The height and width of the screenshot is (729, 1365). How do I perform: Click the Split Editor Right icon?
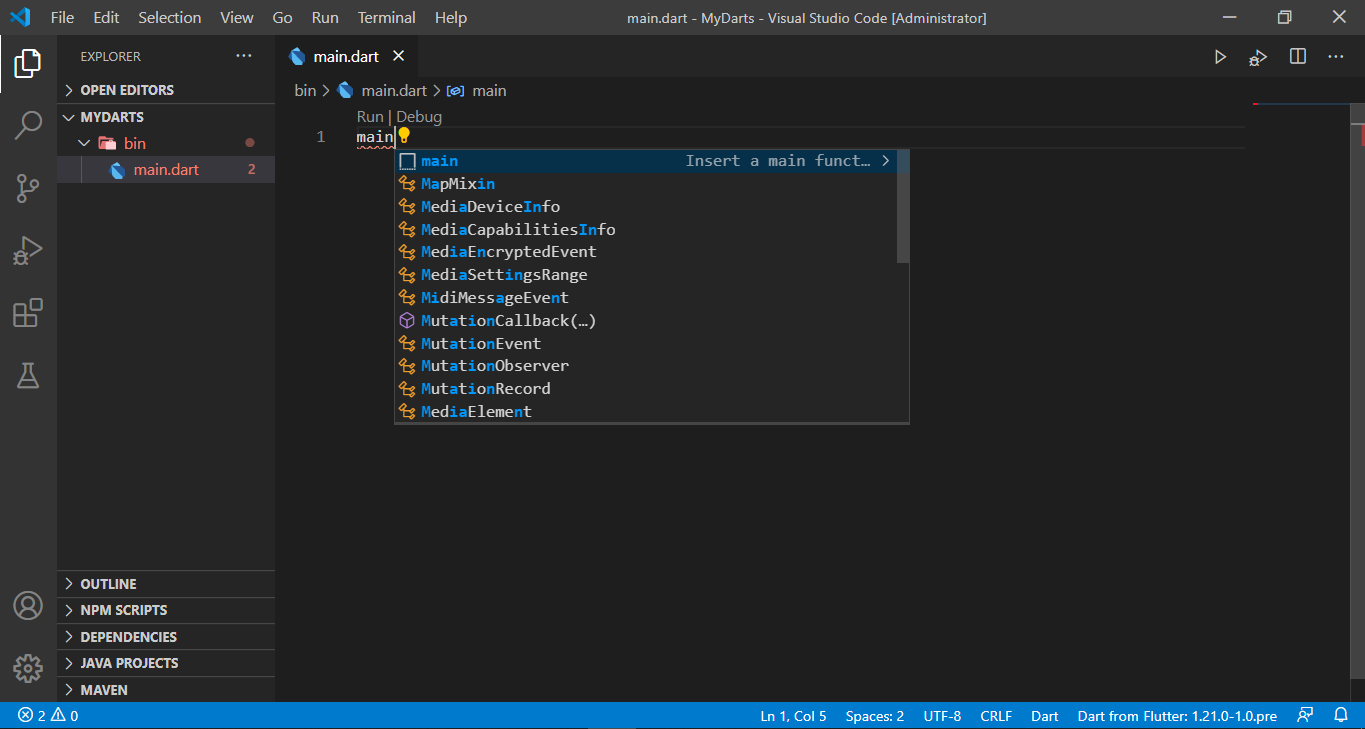[x=1298, y=57]
